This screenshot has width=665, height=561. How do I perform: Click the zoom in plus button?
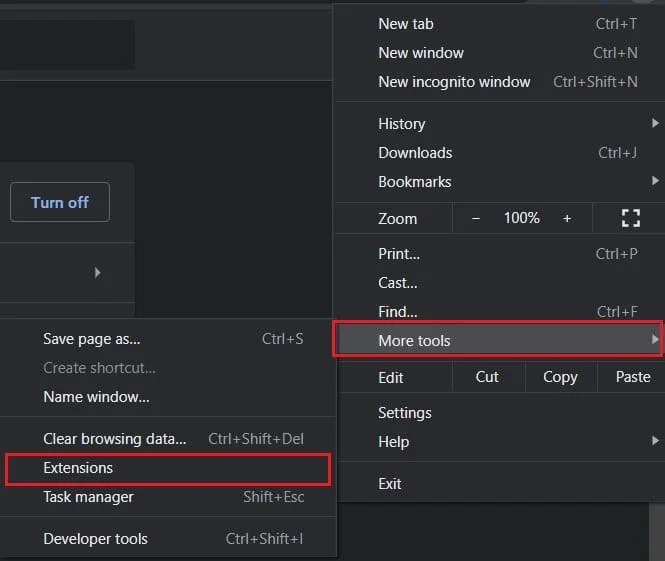tap(567, 218)
